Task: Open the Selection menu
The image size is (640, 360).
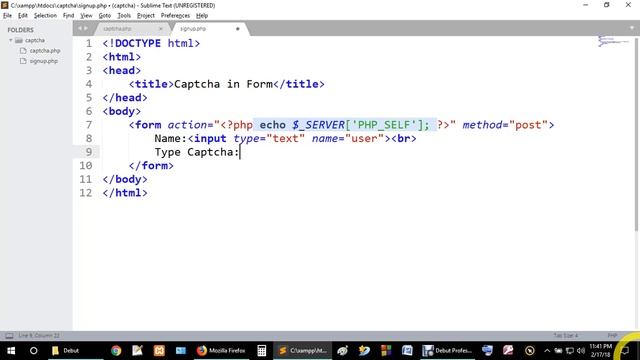Action: [45, 16]
